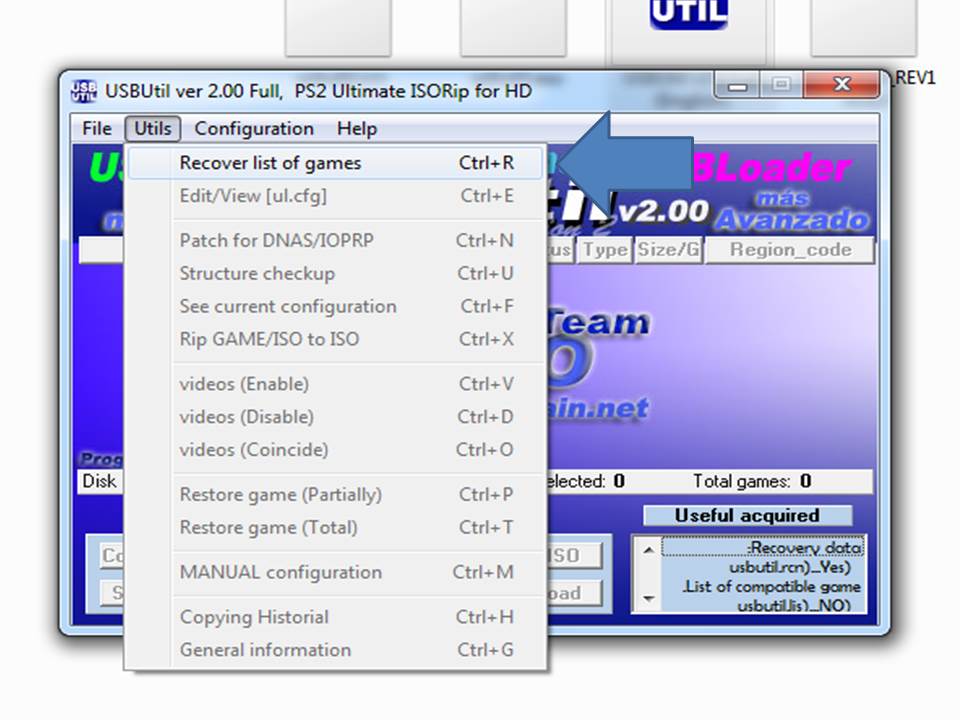Select Recover list of games

pos(335,163)
